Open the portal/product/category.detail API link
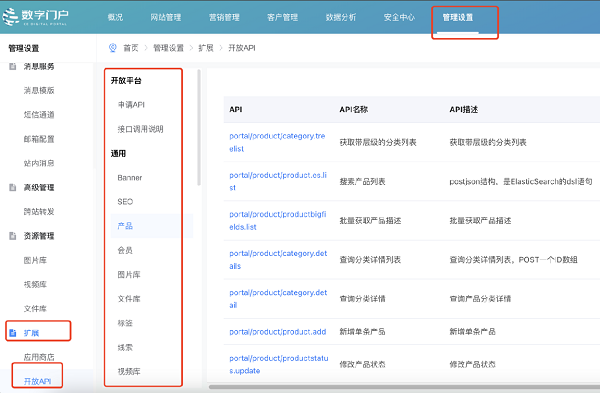The height and width of the screenshot is (393, 600). [278, 298]
